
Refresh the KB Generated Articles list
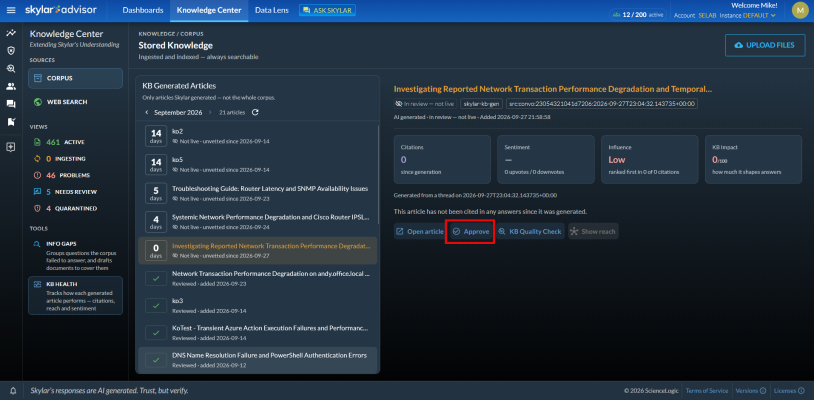[255, 112]
